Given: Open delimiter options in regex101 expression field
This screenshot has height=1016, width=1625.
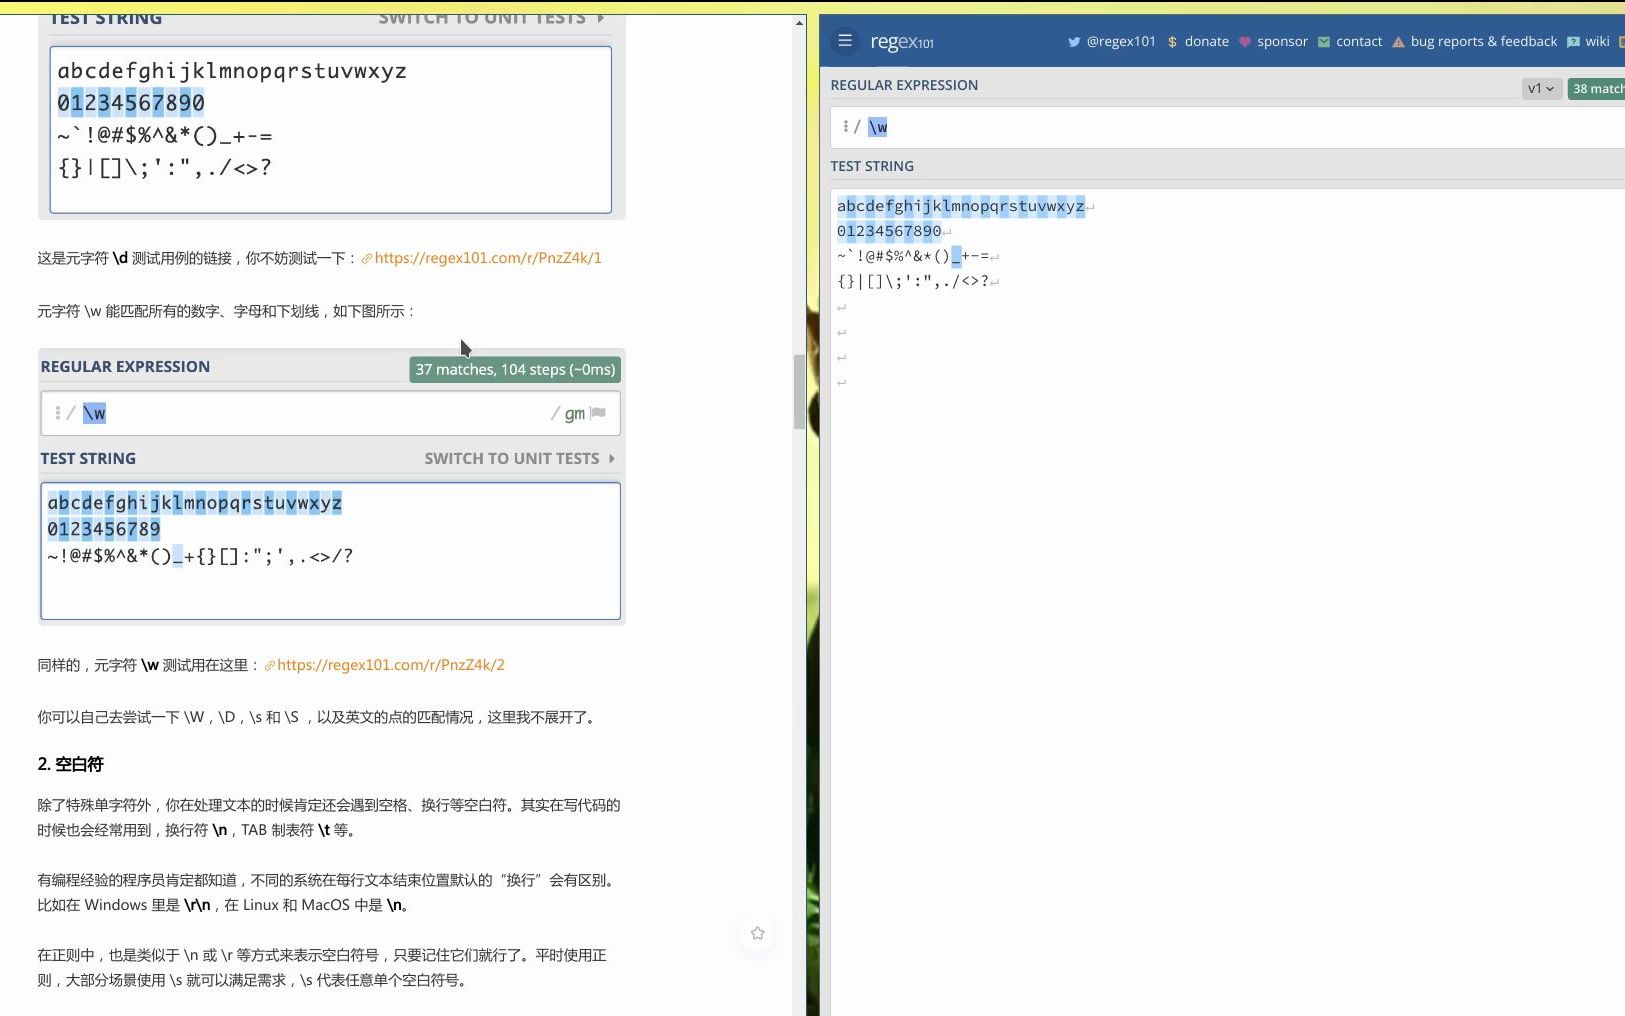Looking at the screenshot, I should click(846, 127).
